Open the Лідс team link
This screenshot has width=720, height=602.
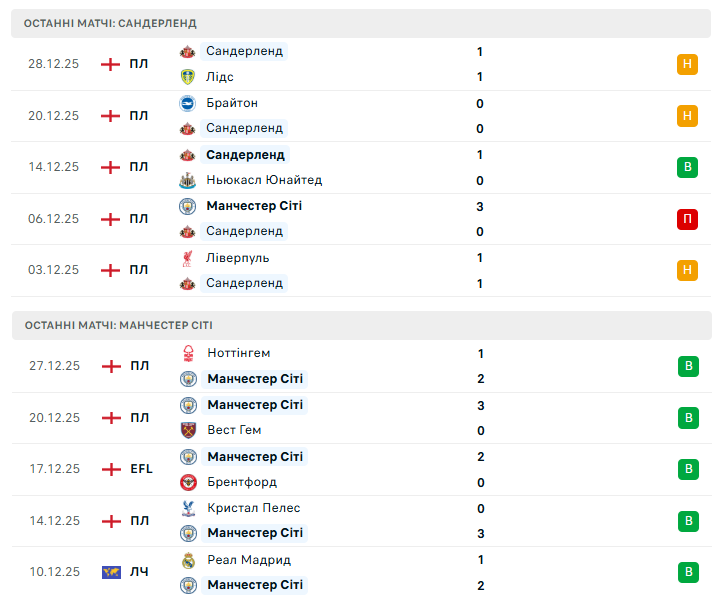219,77
